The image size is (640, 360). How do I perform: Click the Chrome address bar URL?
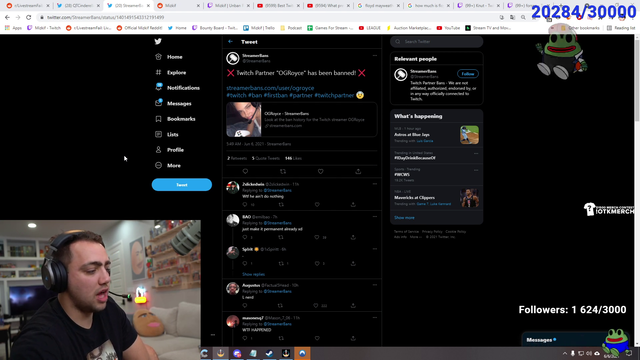coord(105,18)
